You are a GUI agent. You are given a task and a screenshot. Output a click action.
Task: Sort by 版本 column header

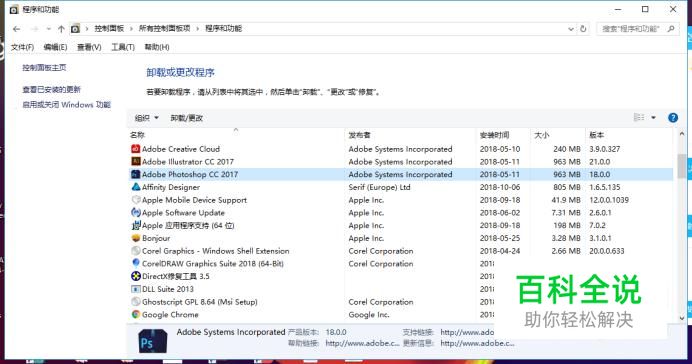(629, 135)
